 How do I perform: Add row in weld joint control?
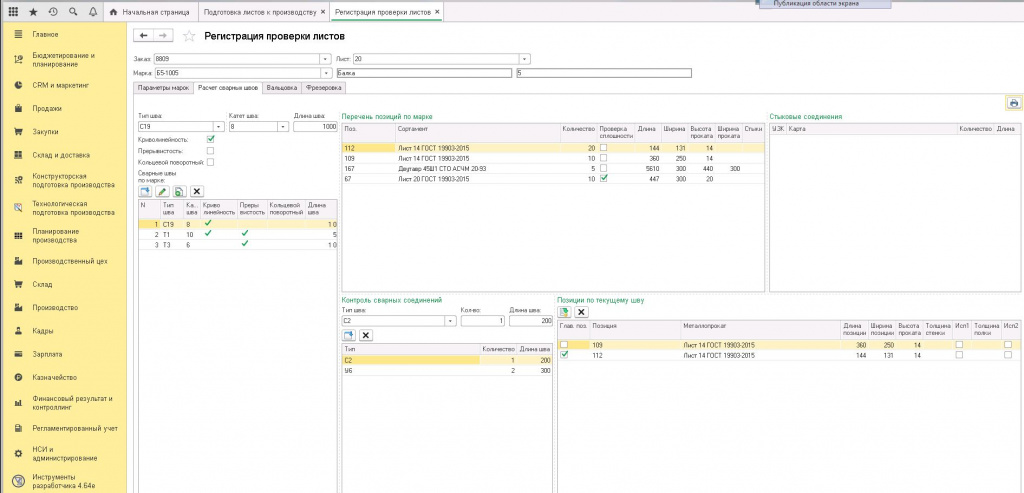pyautogui.click(x=349, y=335)
